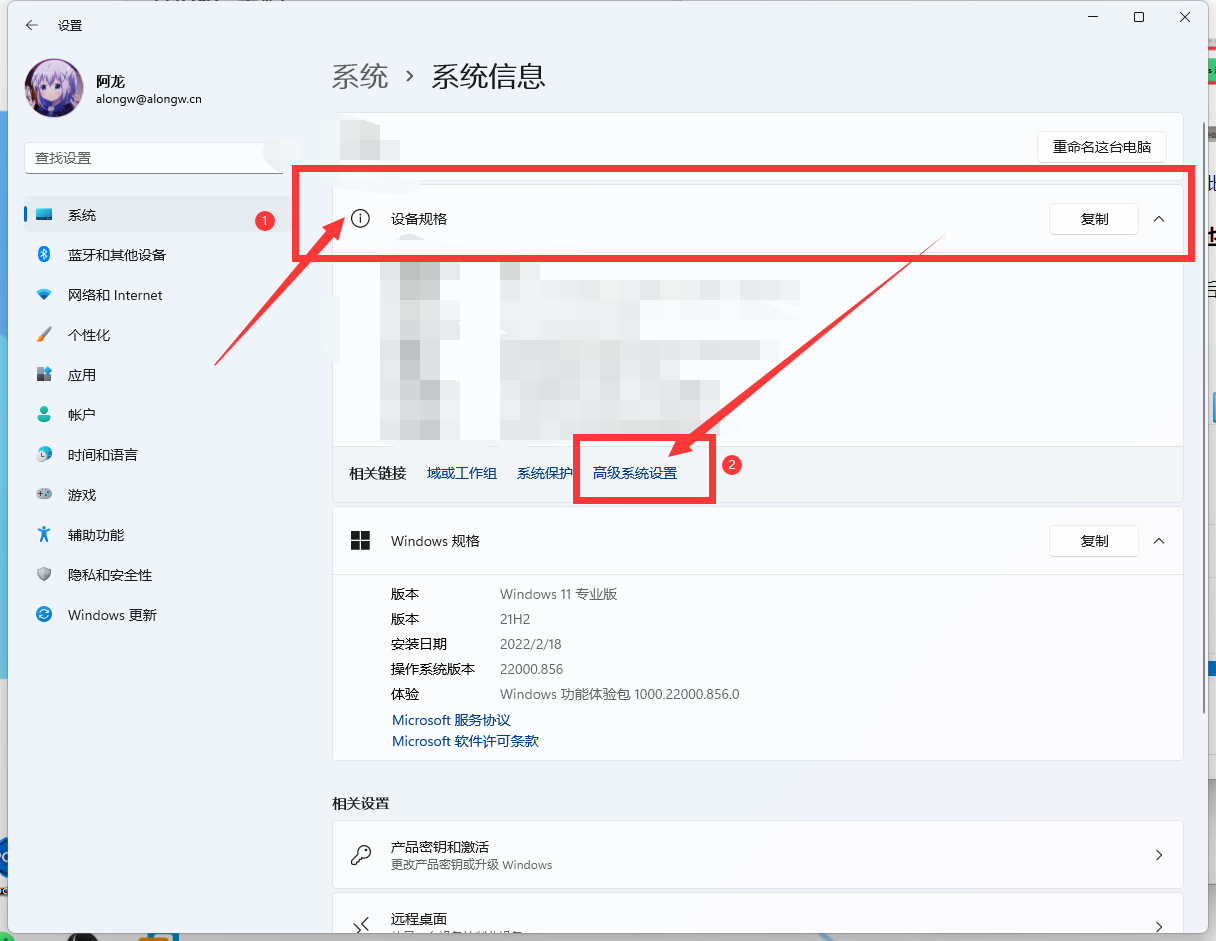The image size is (1216, 941).
Task: Expand 产品密钥和激活 arrow
Action: 1159,855
